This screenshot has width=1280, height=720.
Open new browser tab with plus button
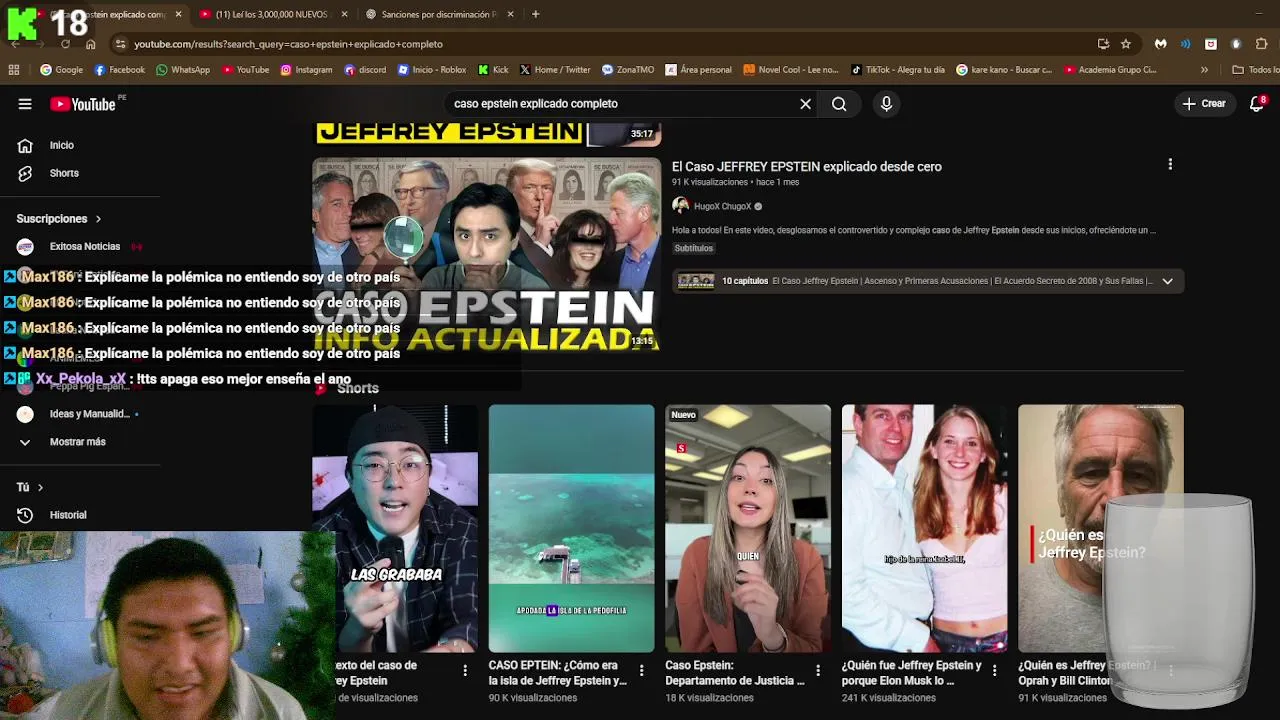[535, 14]
